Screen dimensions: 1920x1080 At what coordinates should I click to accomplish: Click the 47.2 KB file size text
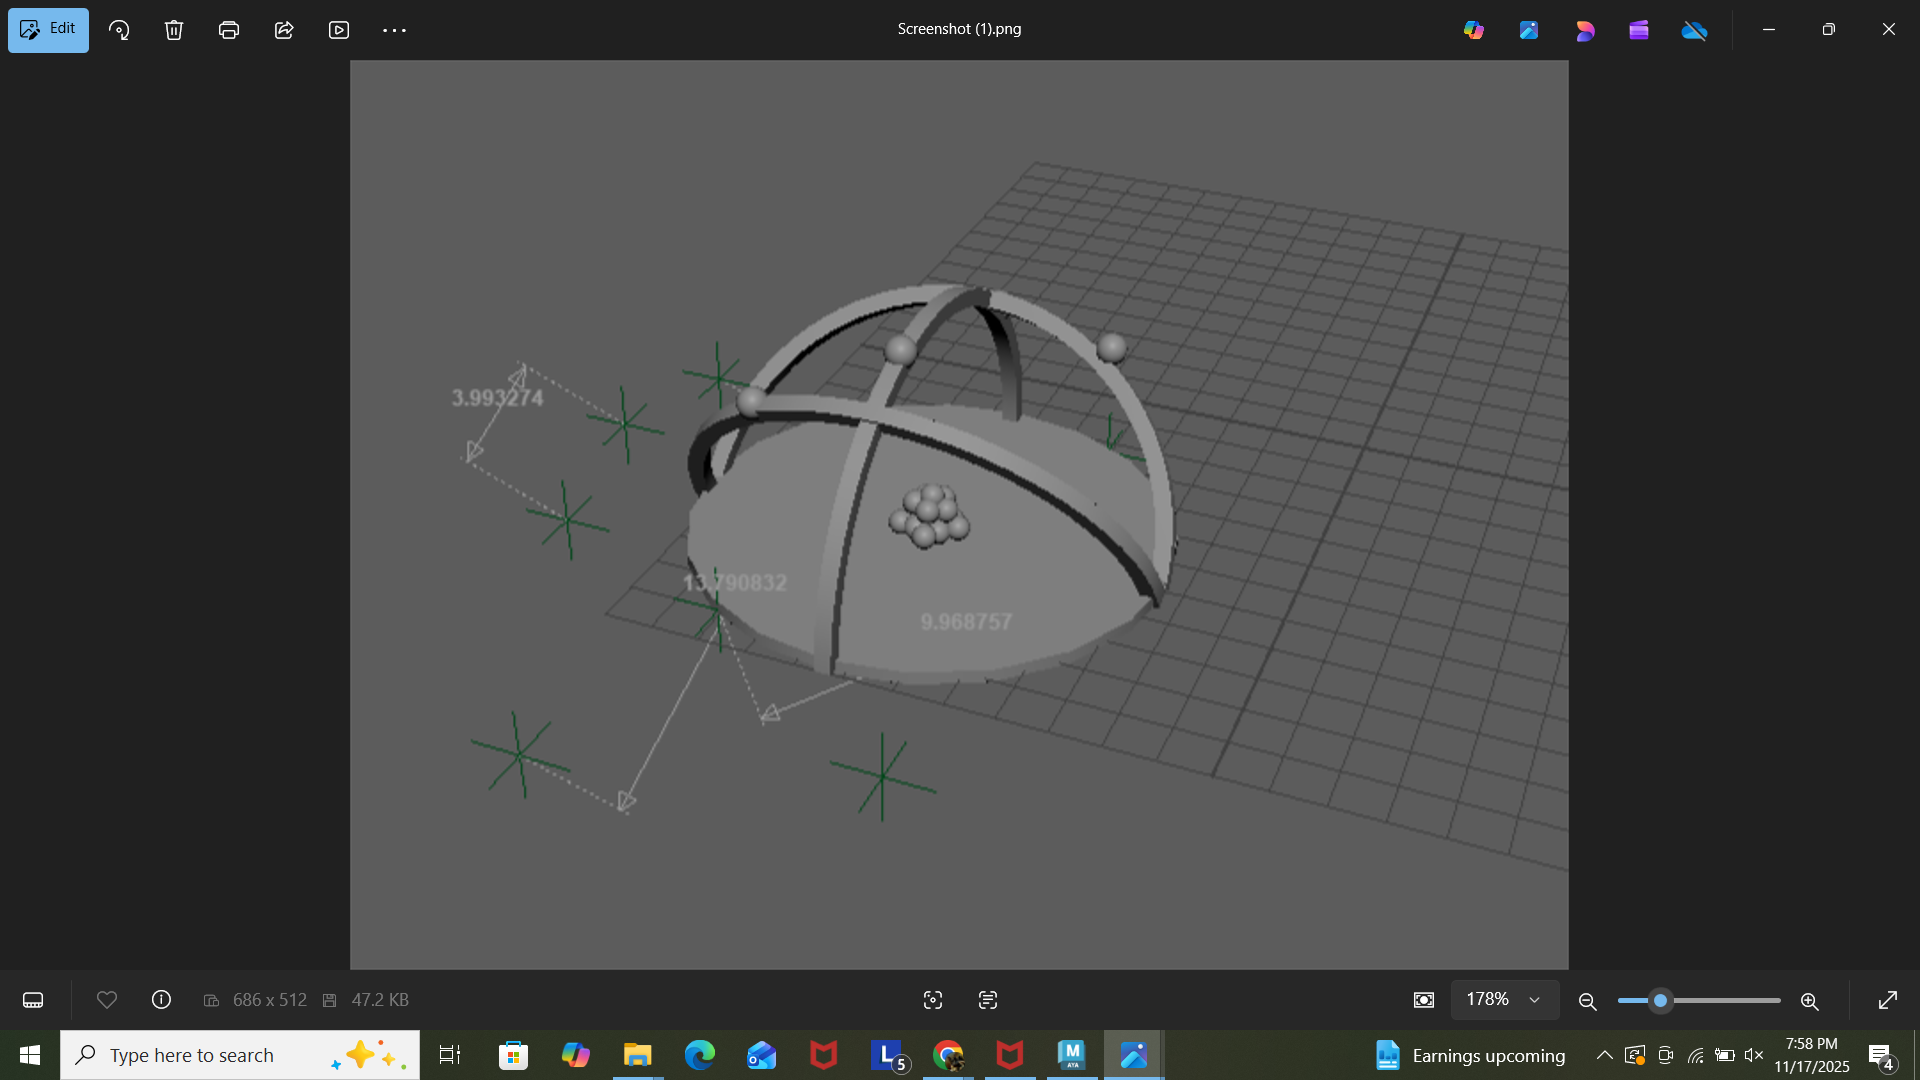pos(380,1000)
